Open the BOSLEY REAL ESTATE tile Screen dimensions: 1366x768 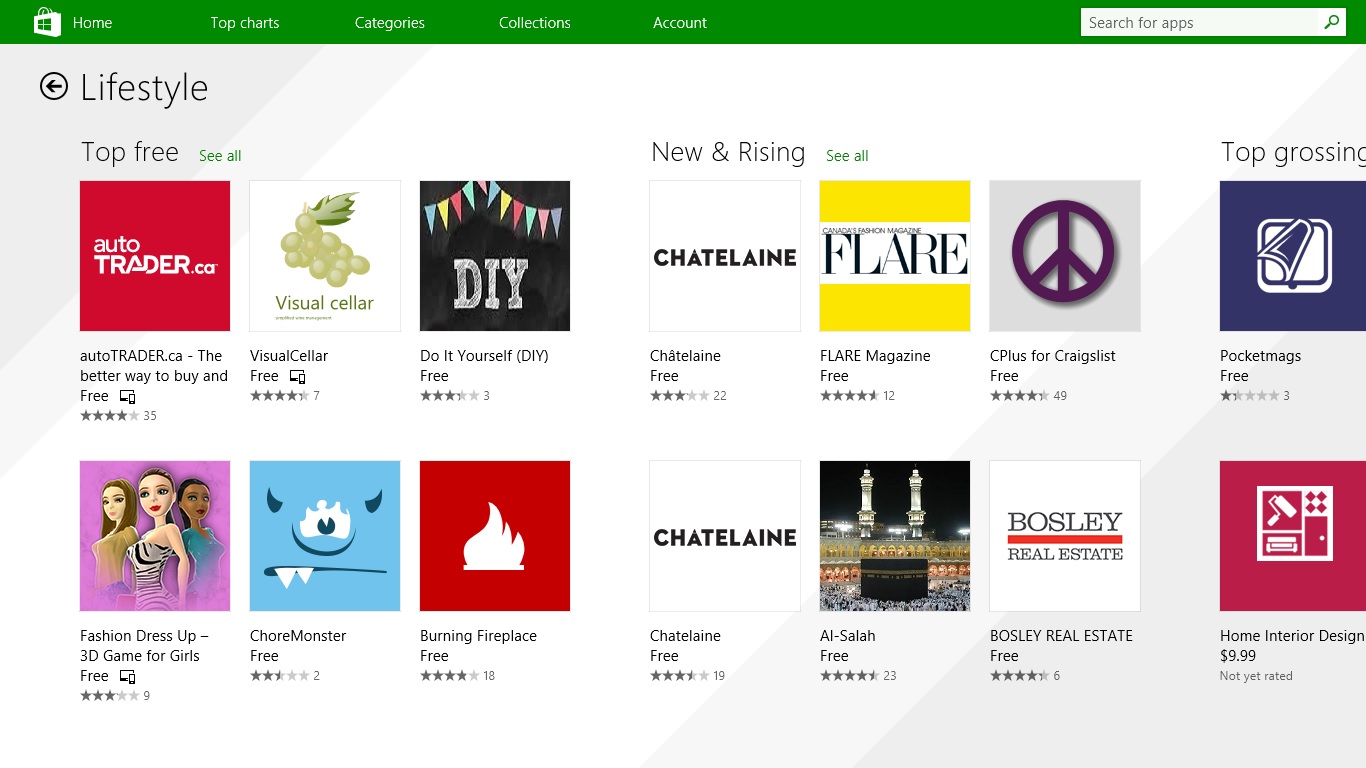1065,536
